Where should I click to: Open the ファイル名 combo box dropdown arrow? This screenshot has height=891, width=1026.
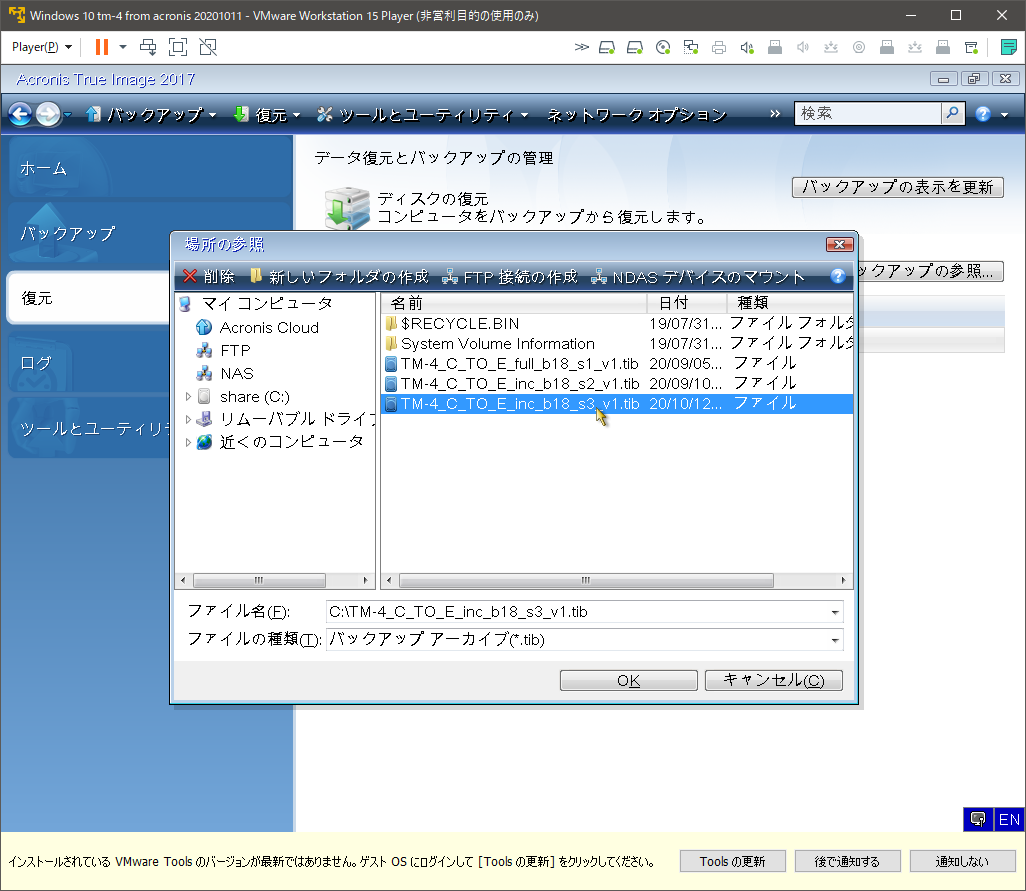pyautogui.click(x=835, y=612)
